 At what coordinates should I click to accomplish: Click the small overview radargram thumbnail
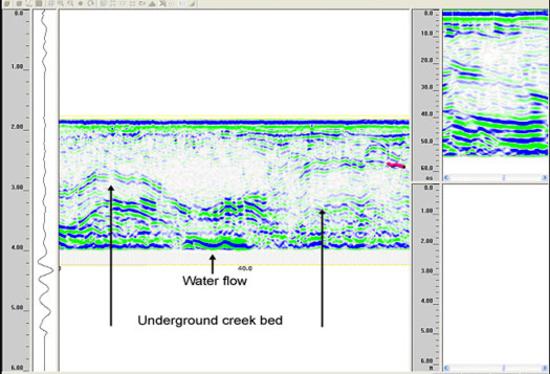(495, 83)
